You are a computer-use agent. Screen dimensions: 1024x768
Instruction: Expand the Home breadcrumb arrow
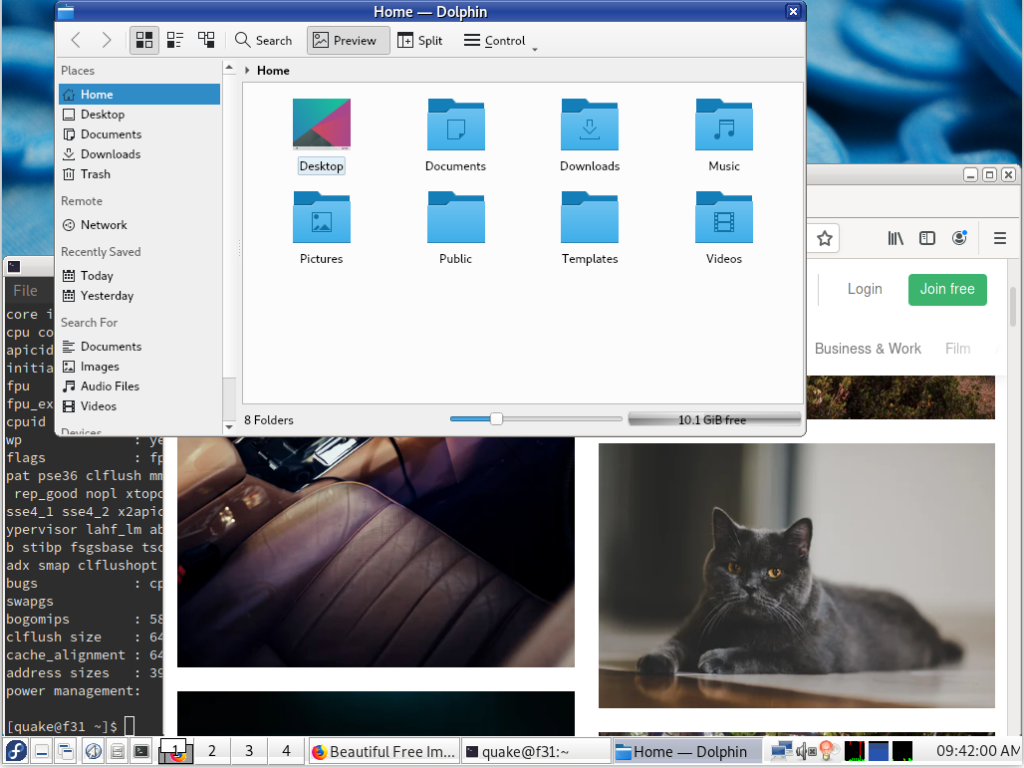248,71
